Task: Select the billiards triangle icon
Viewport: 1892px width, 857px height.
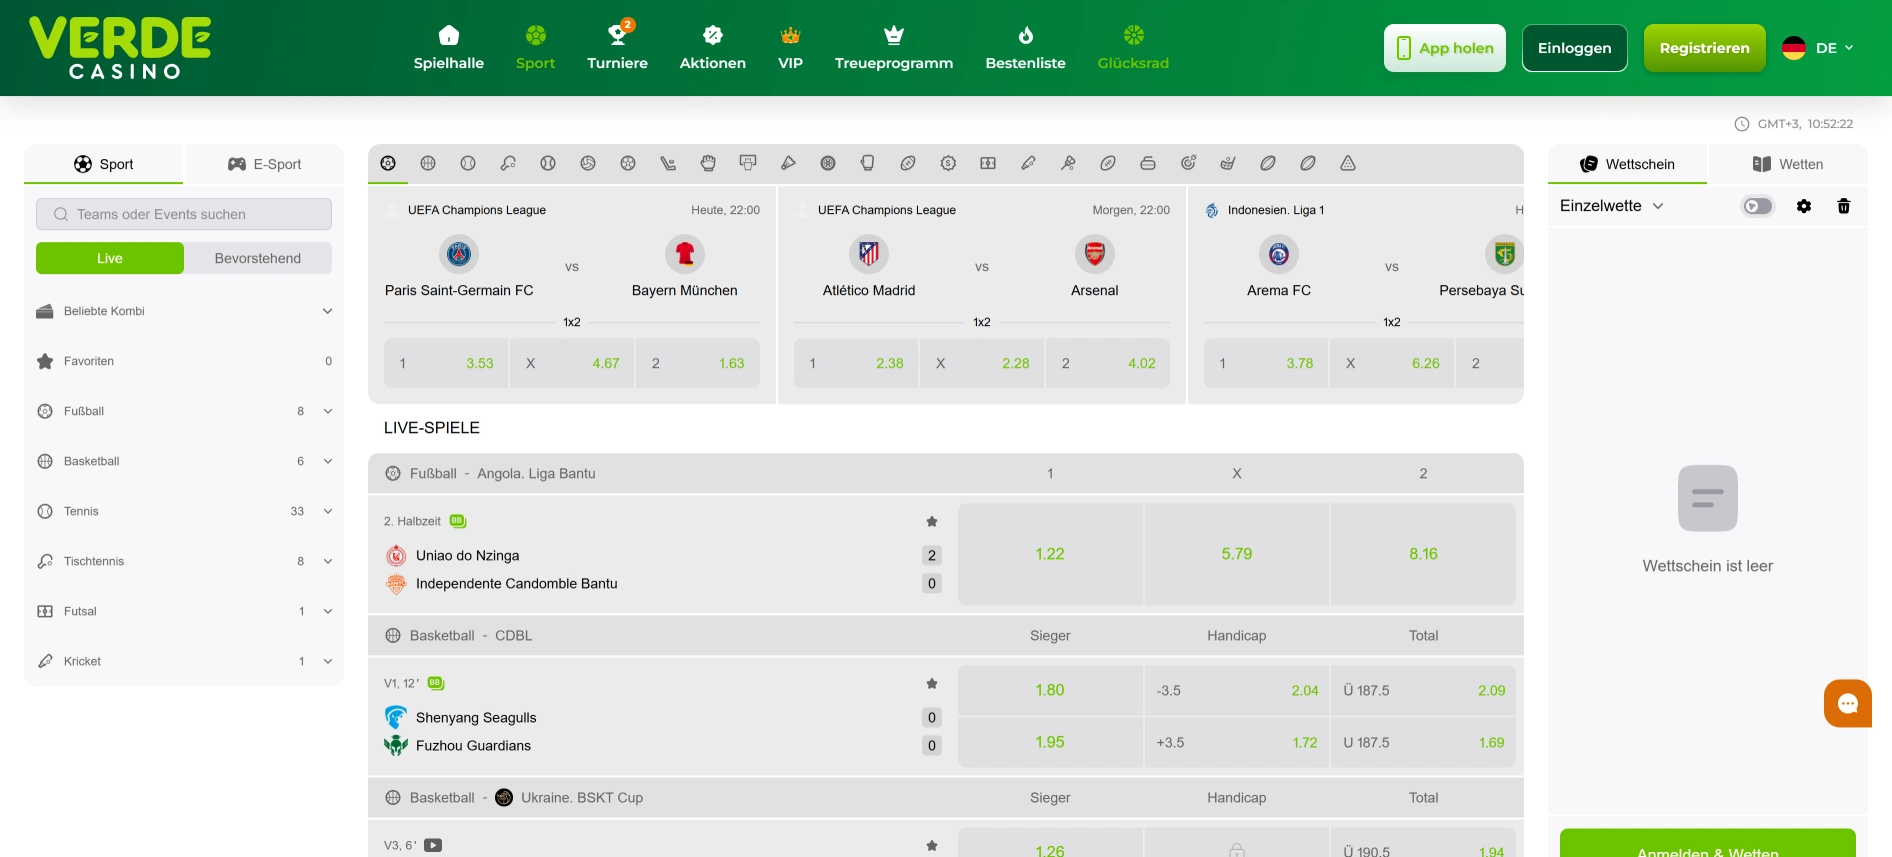Action: [x=1348, y=163]
